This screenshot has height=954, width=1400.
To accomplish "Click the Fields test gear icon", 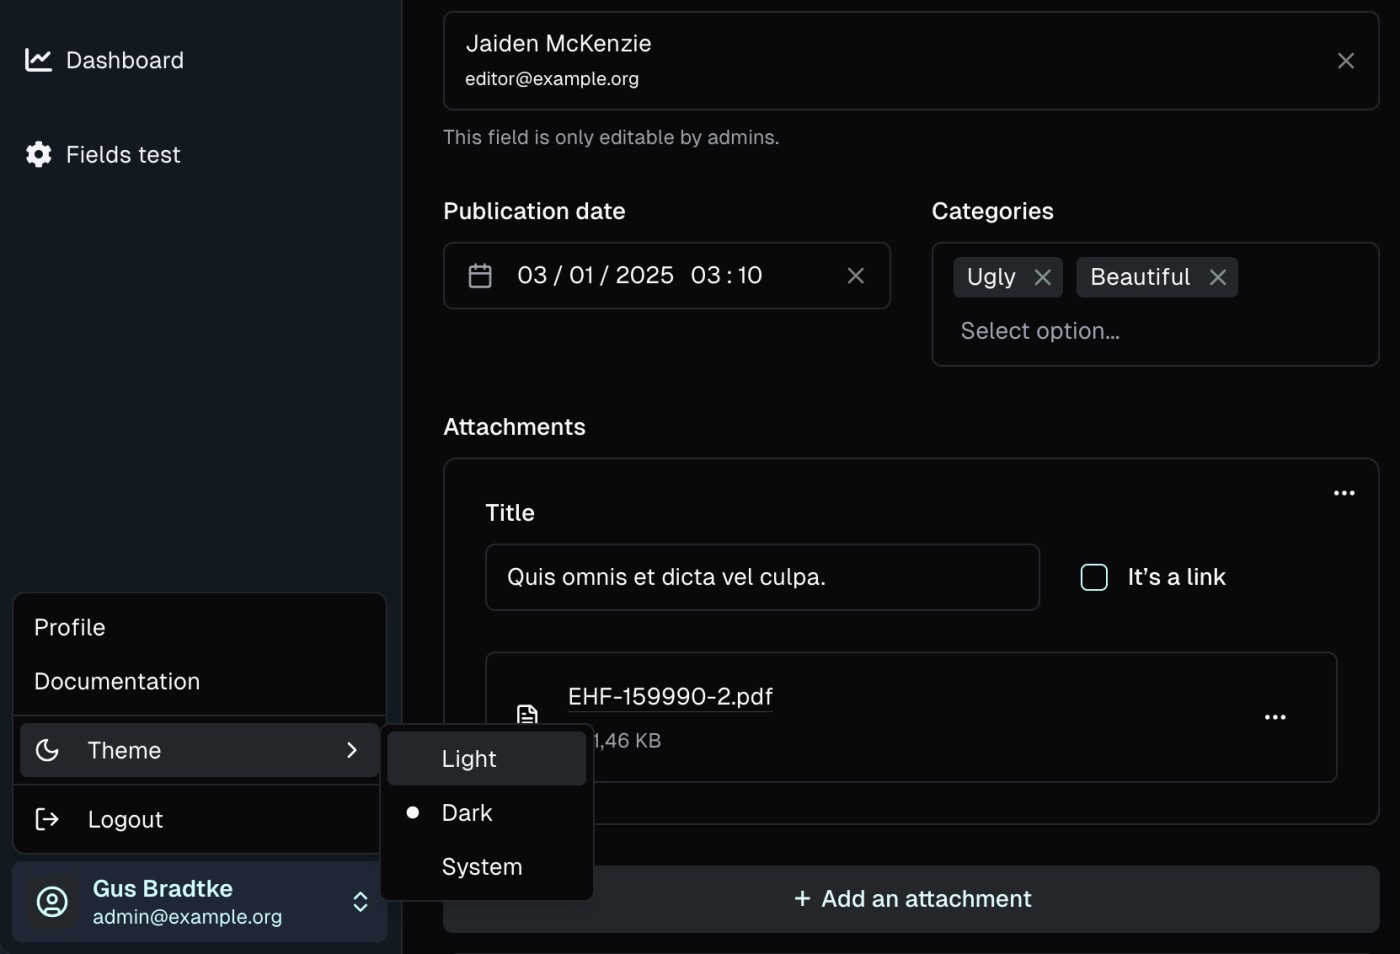I will click(x=38, y=154).
